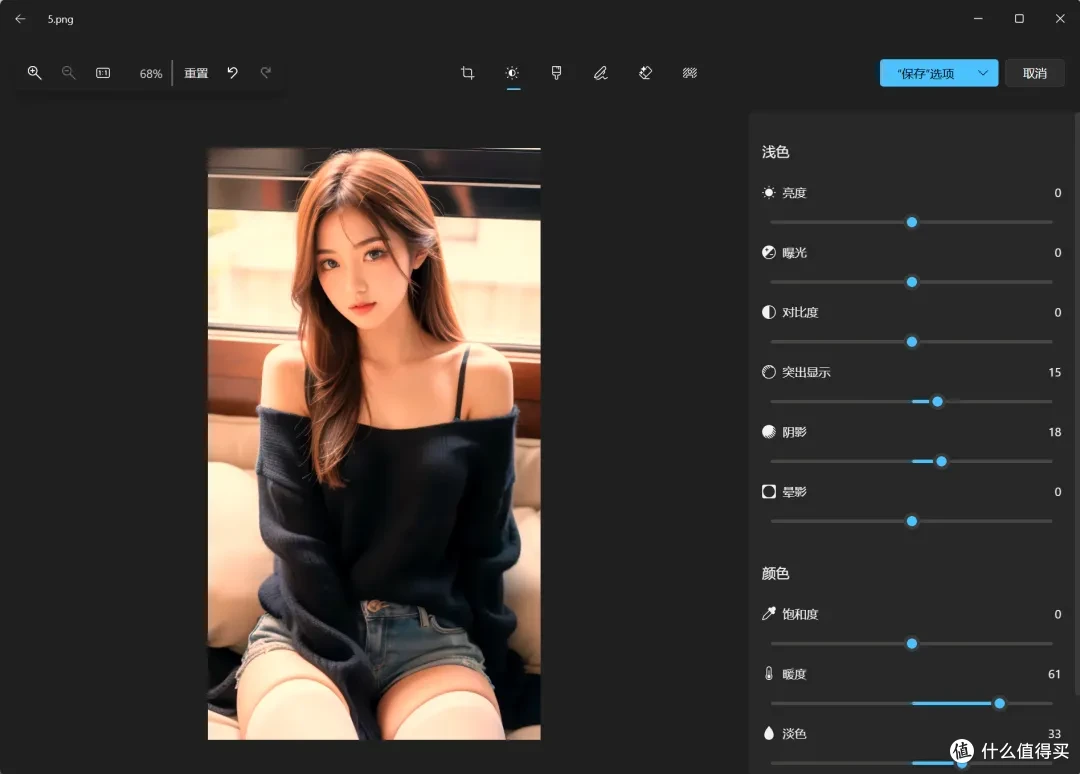Image resolution: width=1080 pixels, height=774 pixels.
Task: Click the portrait photo in the editor canvas
Action: (x=374, y=443)
